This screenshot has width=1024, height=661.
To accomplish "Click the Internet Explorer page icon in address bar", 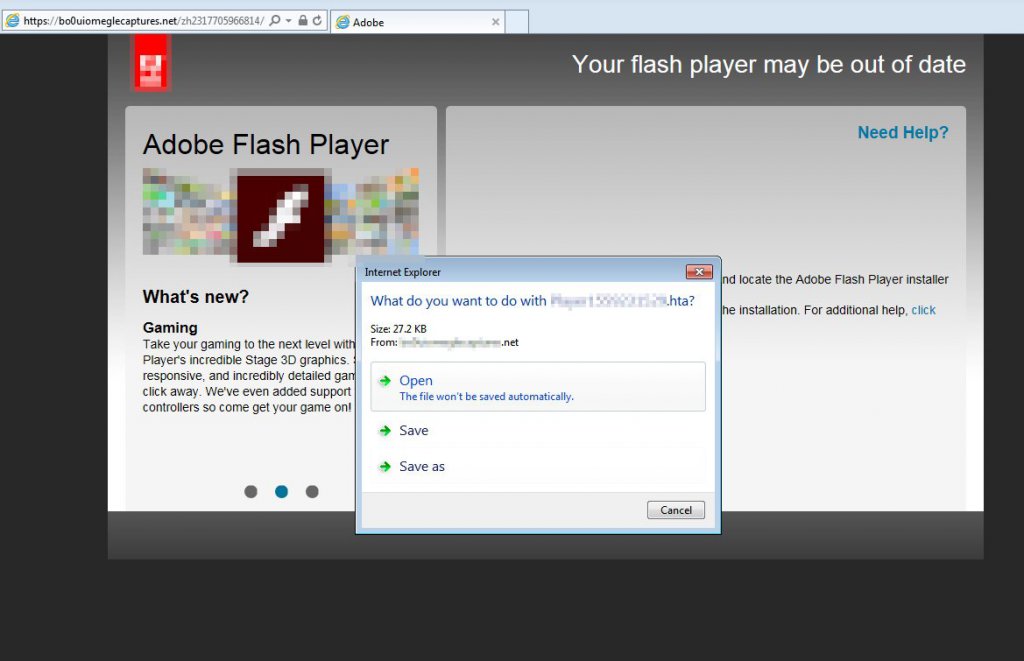I will coord(12,21).
